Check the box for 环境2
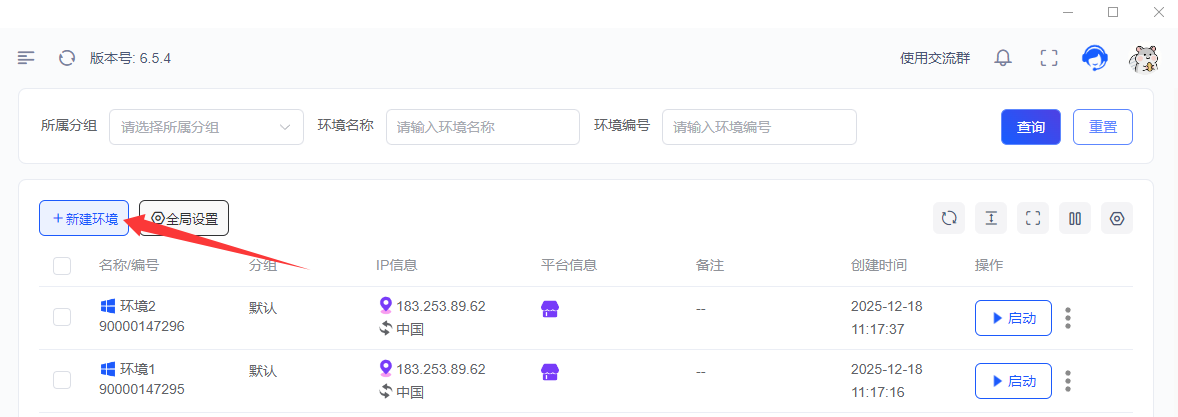Screen dimensions: 1178x417 pos(62,317)
